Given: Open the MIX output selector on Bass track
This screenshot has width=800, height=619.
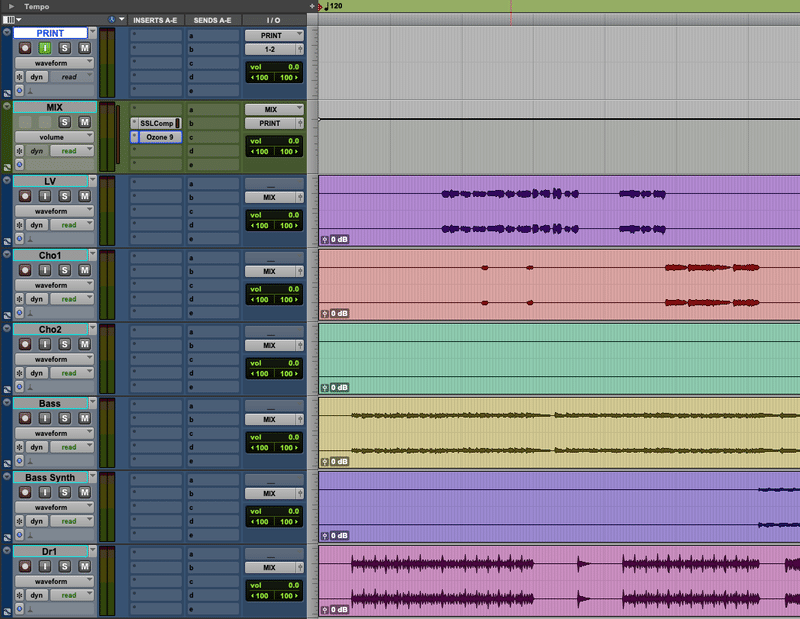Looking at the screenshot, I should tap(270, 419).
